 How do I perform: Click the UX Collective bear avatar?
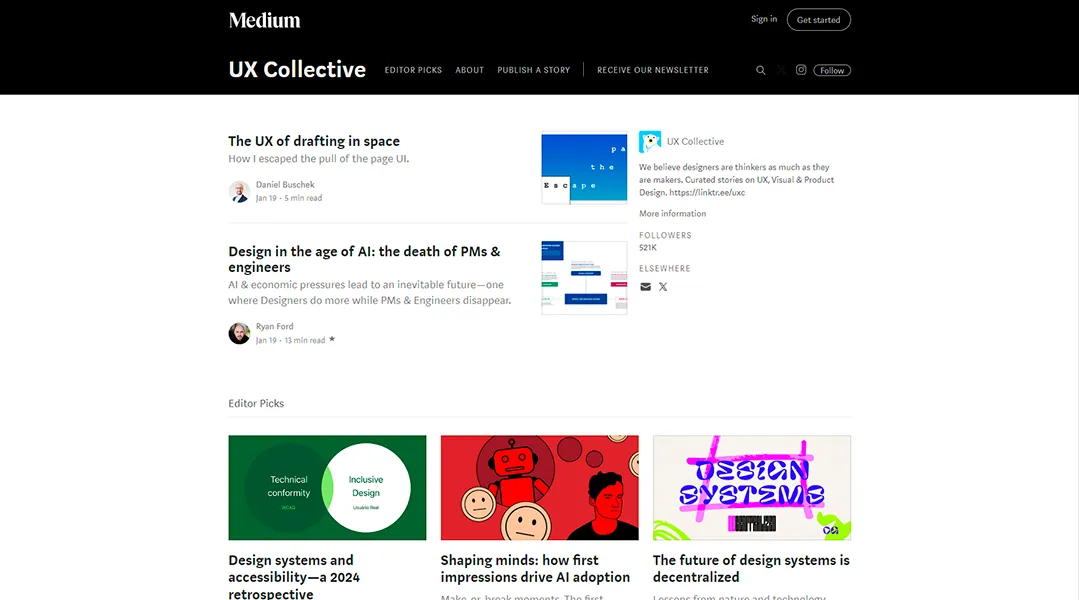pyautogui.click(x=650, y=142)
